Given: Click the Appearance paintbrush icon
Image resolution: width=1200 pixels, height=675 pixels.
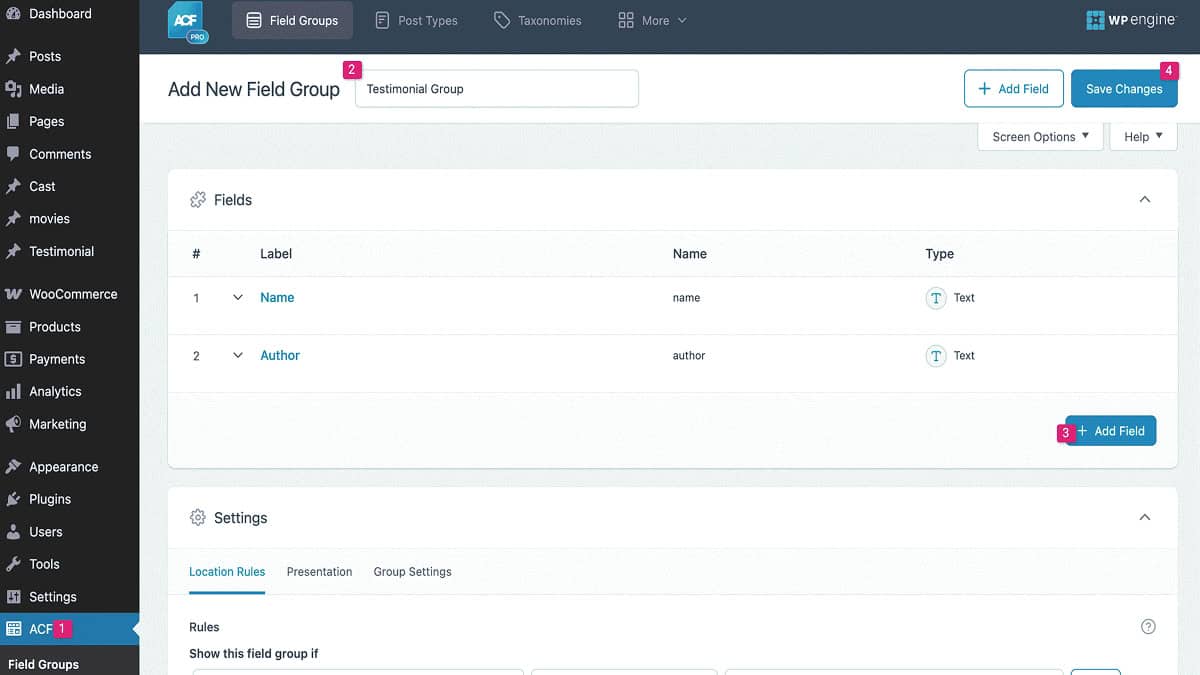Looking at the screenshot, I should tap(13, 467).
